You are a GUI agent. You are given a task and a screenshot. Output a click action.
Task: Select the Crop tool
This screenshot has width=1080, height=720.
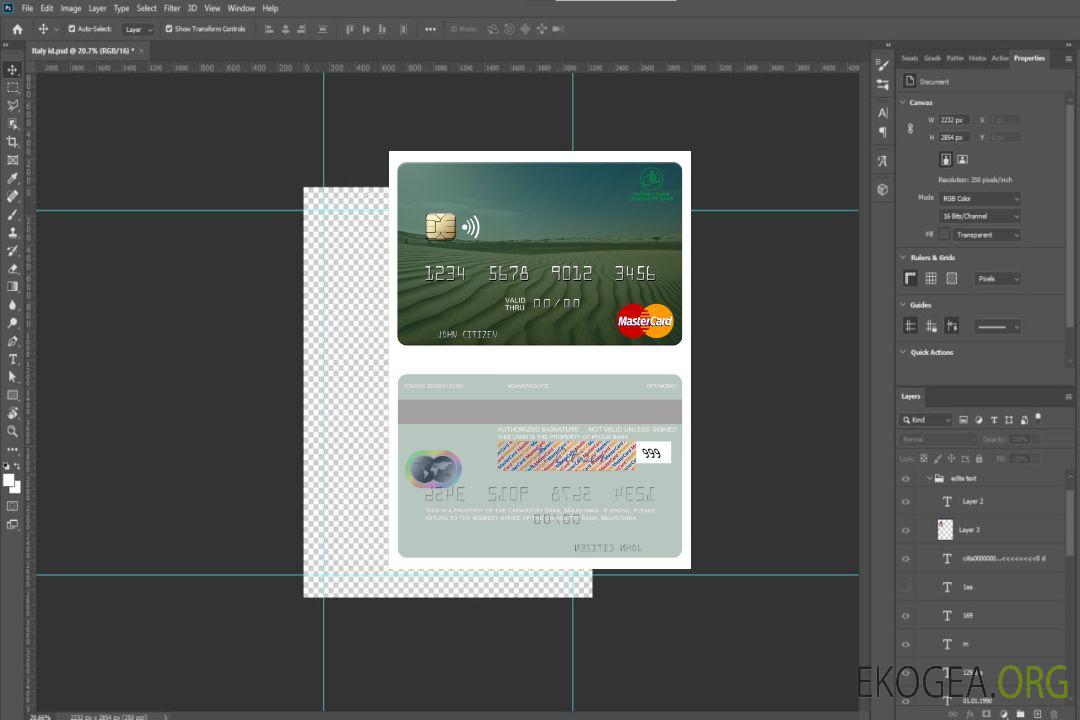coord(13,142)
